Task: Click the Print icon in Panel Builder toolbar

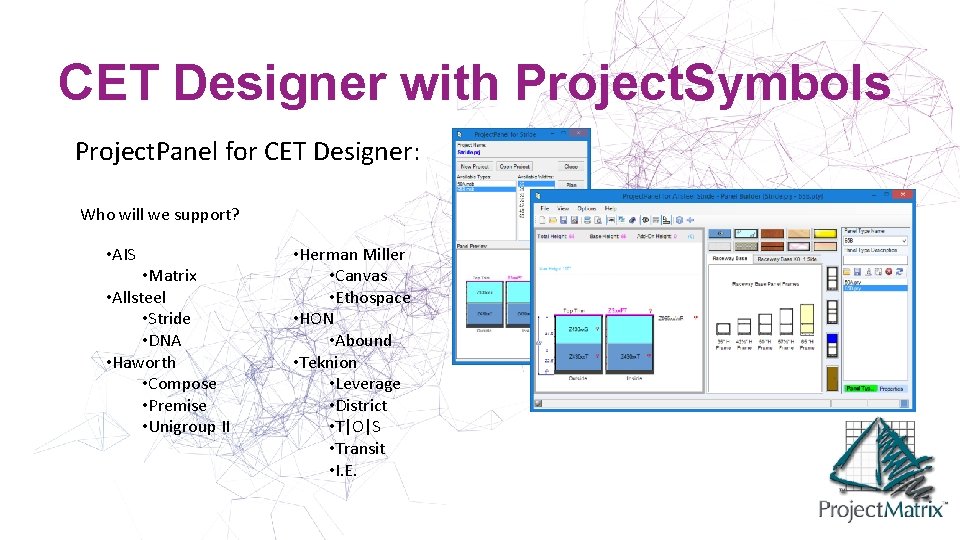Action: 588,220
